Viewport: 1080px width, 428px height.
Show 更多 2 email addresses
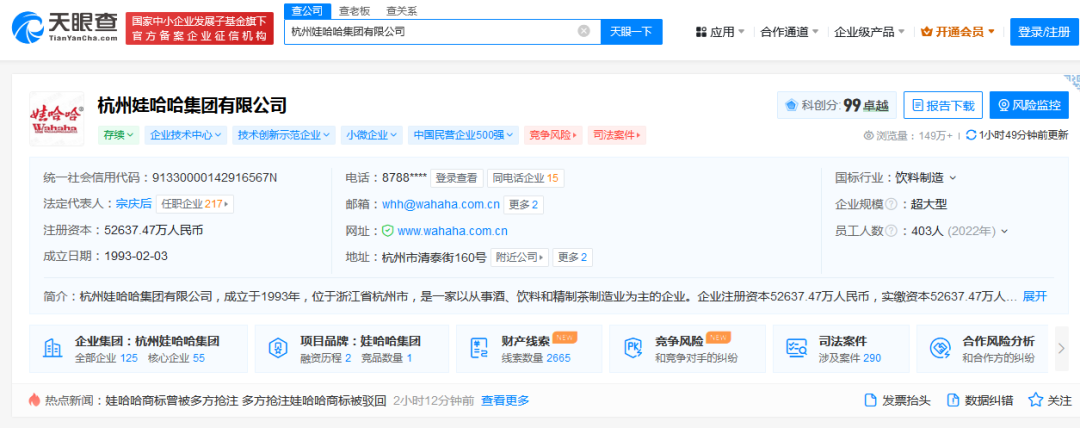(523, 204)
